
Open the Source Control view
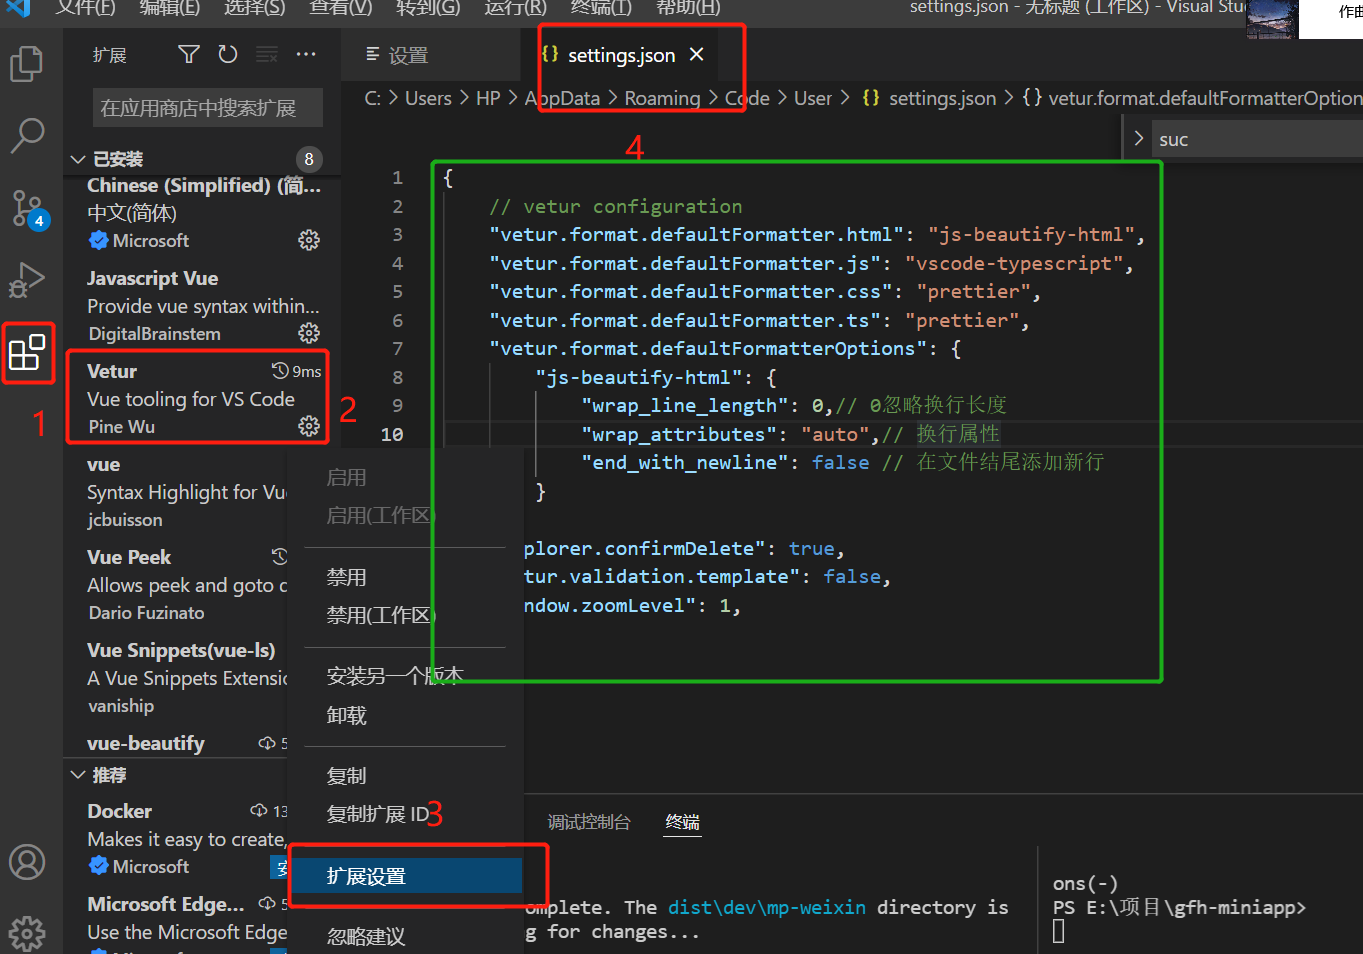click(x=27, y=207)
